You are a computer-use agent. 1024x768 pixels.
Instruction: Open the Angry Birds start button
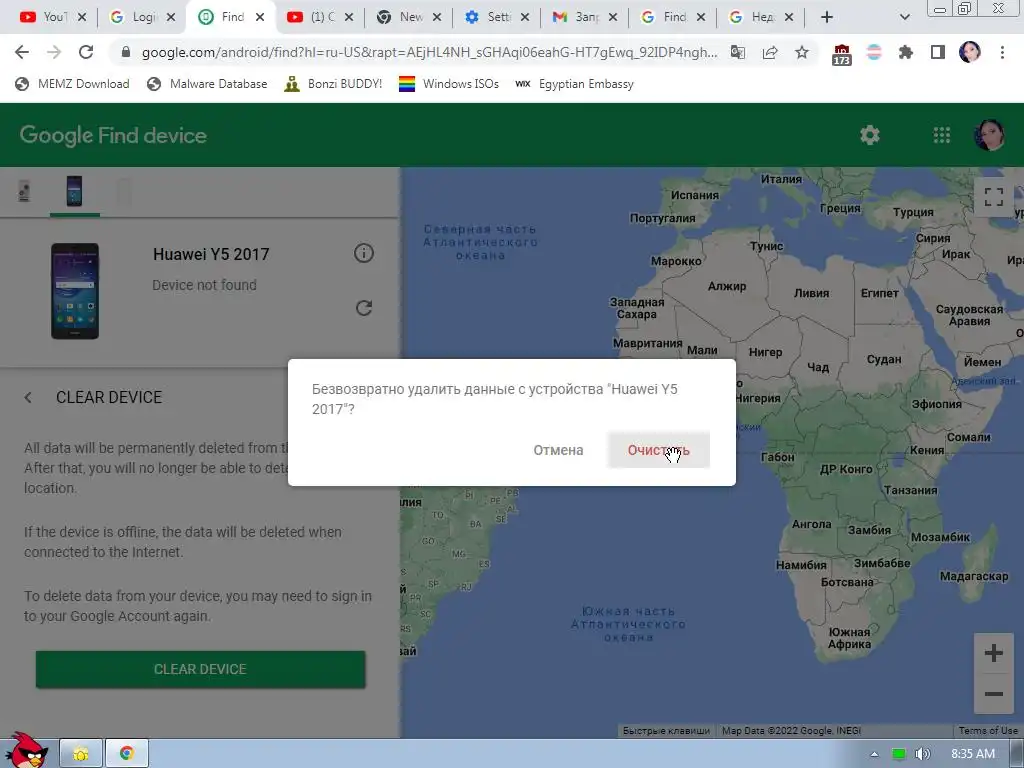click(x=25, y=751)
